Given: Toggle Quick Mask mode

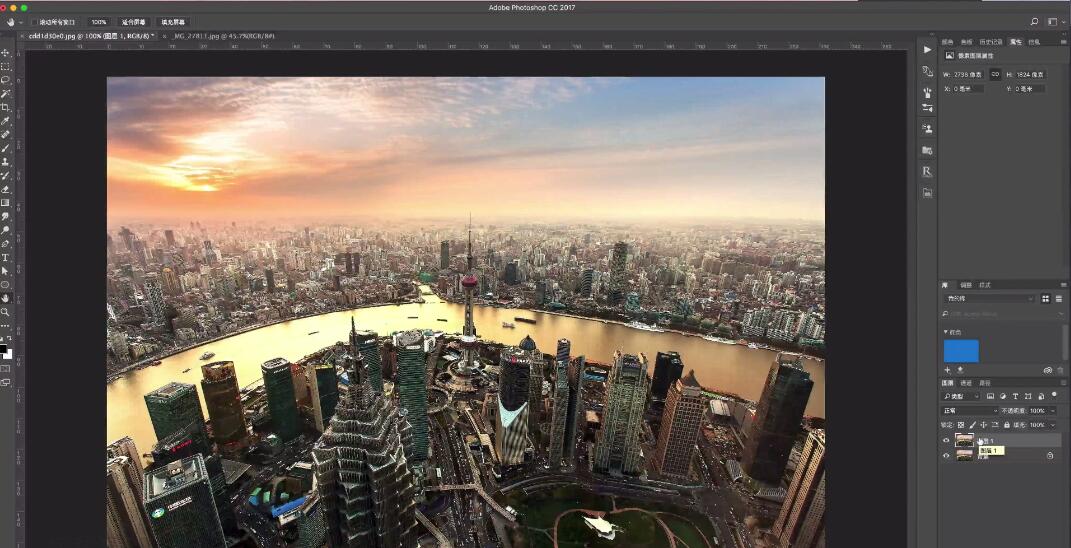Looking at the screenshot, I should pyautogui.click(x=5, y=369).
